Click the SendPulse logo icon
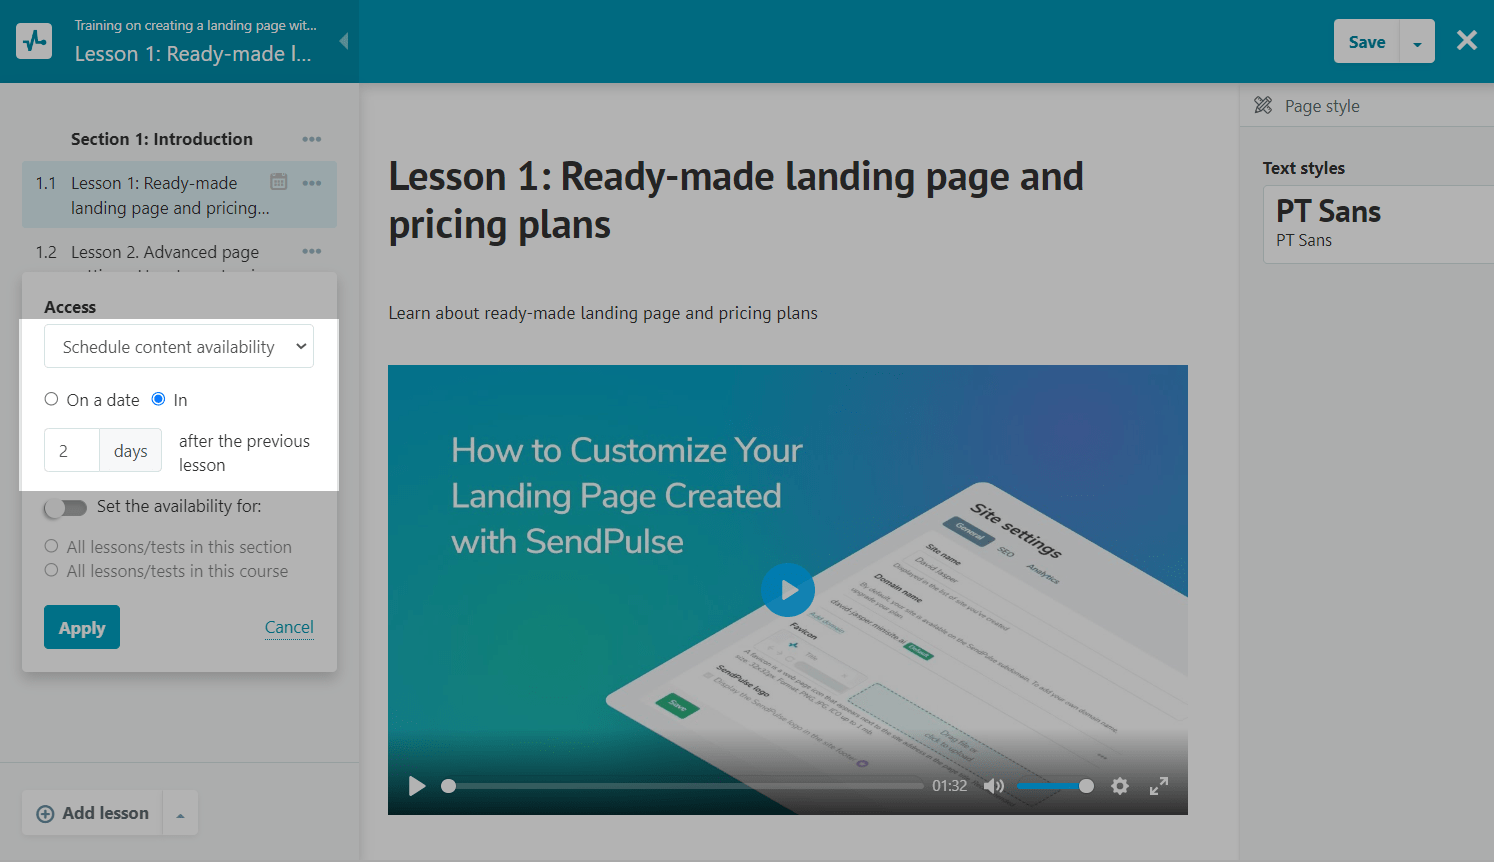Screen dimensions: 1494x862 (34, 41)
